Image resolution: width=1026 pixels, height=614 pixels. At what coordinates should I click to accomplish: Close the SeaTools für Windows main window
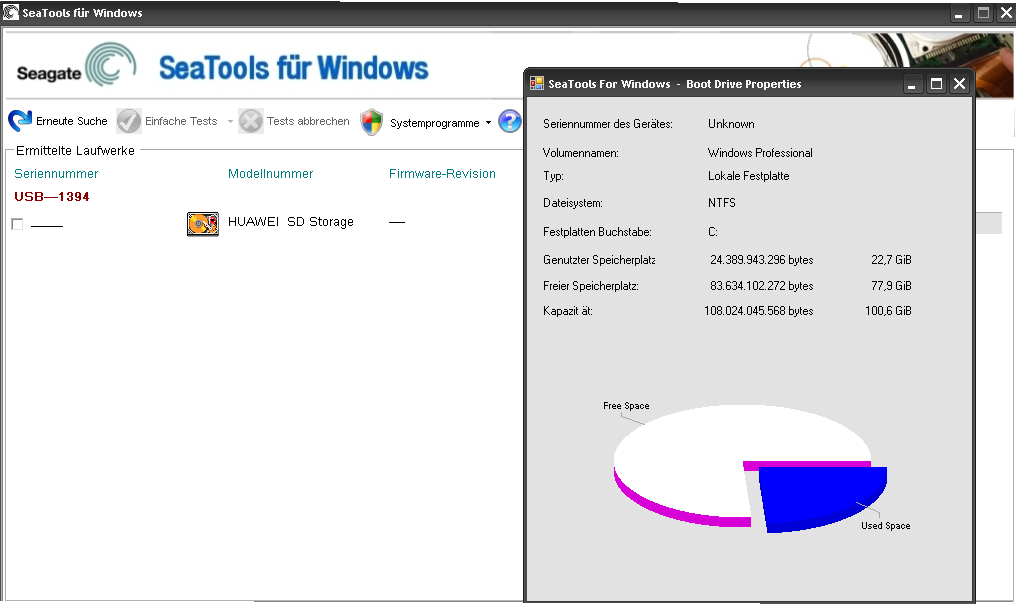tap(1006, 13)
